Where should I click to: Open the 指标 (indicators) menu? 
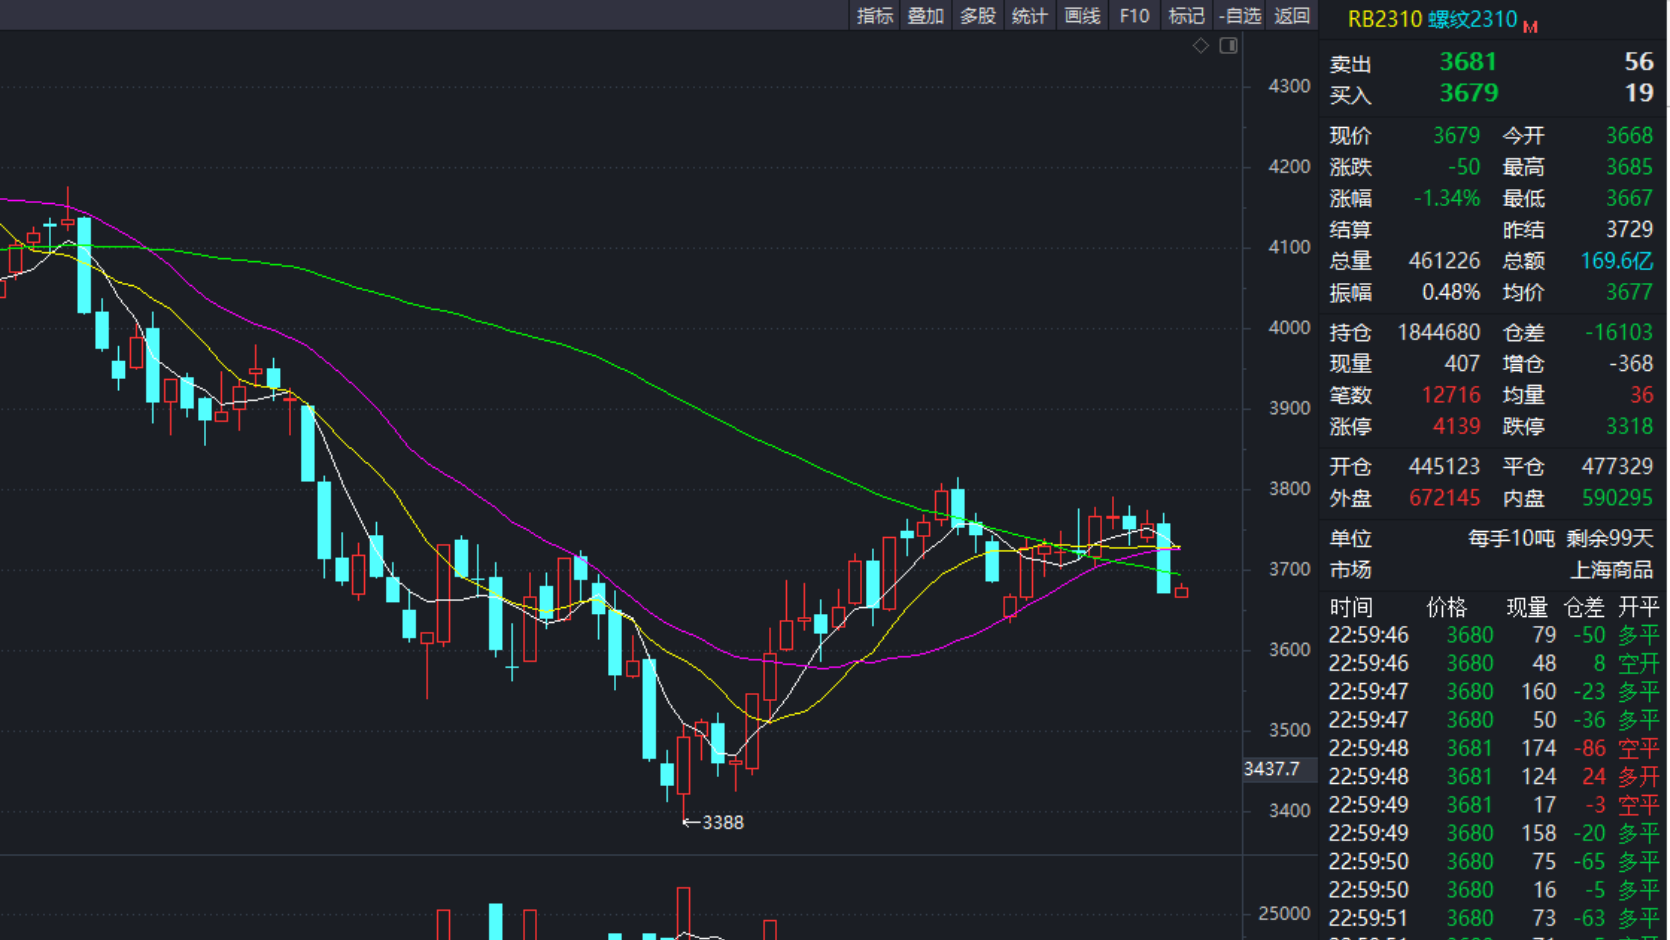click(x=873, y=15)
